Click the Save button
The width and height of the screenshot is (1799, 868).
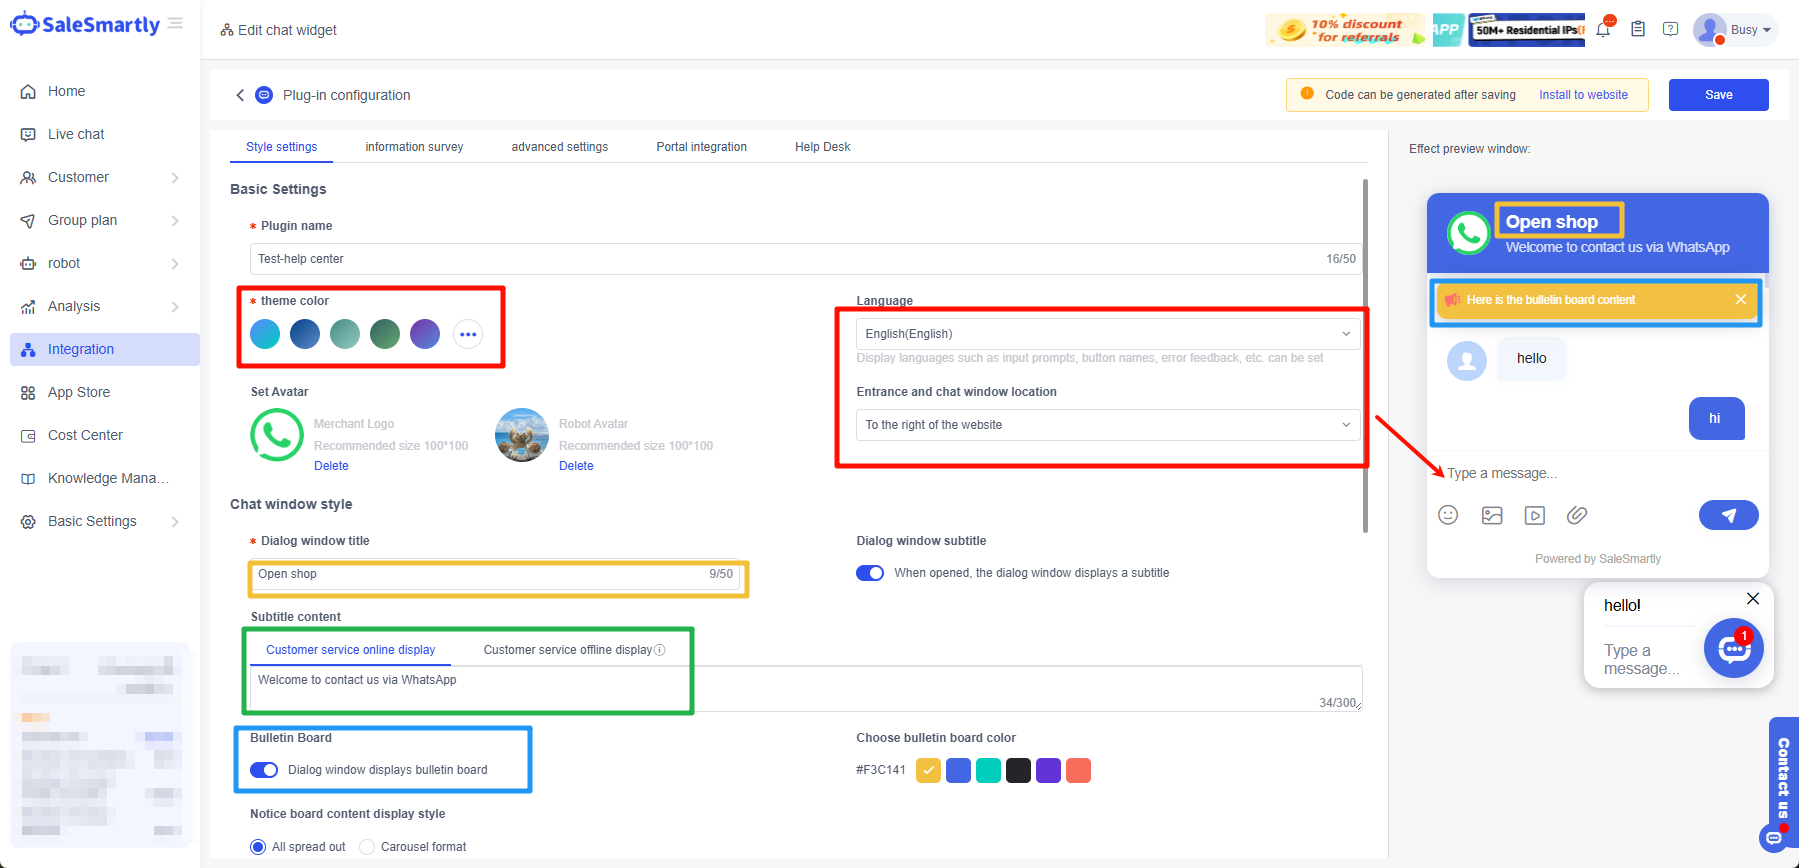click(x=1718, y=95)
